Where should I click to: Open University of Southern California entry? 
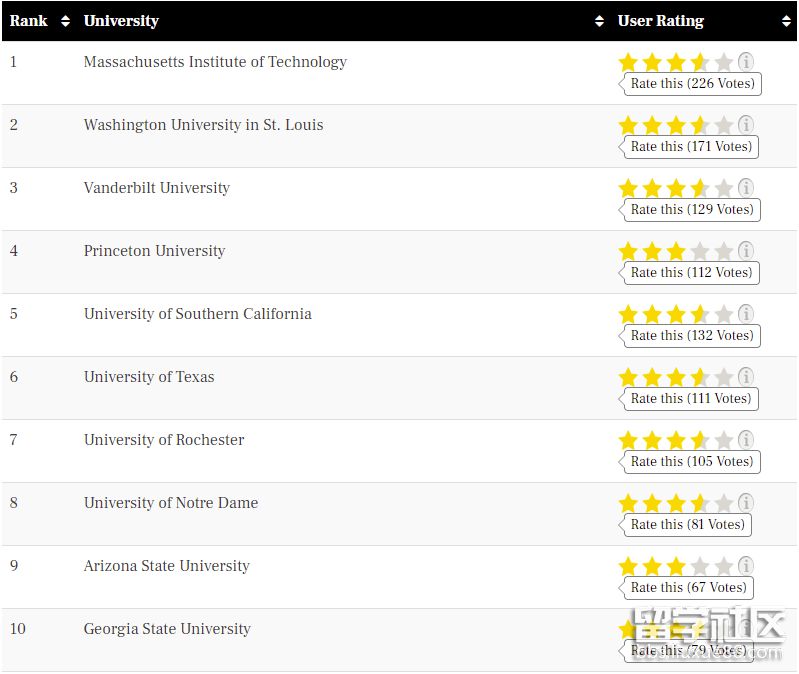tap(197, 314)
